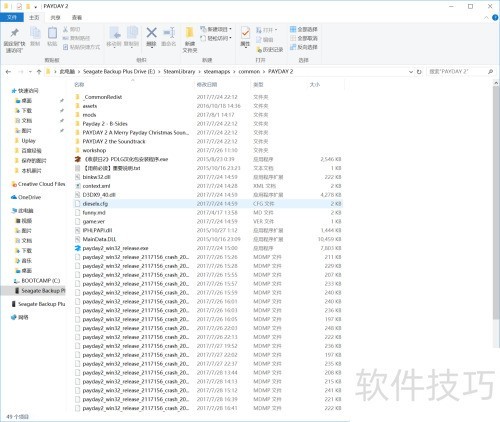500x422 pixels.
Task: Open the Open button dropdown in the ribbon
Action: [x=276, y=30]
